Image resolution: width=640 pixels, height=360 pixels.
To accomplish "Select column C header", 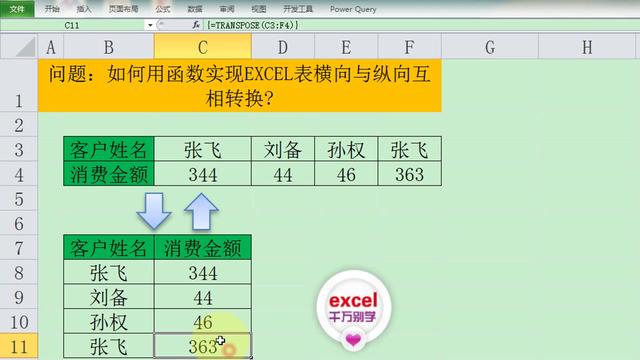I will (x=202, y=47).
